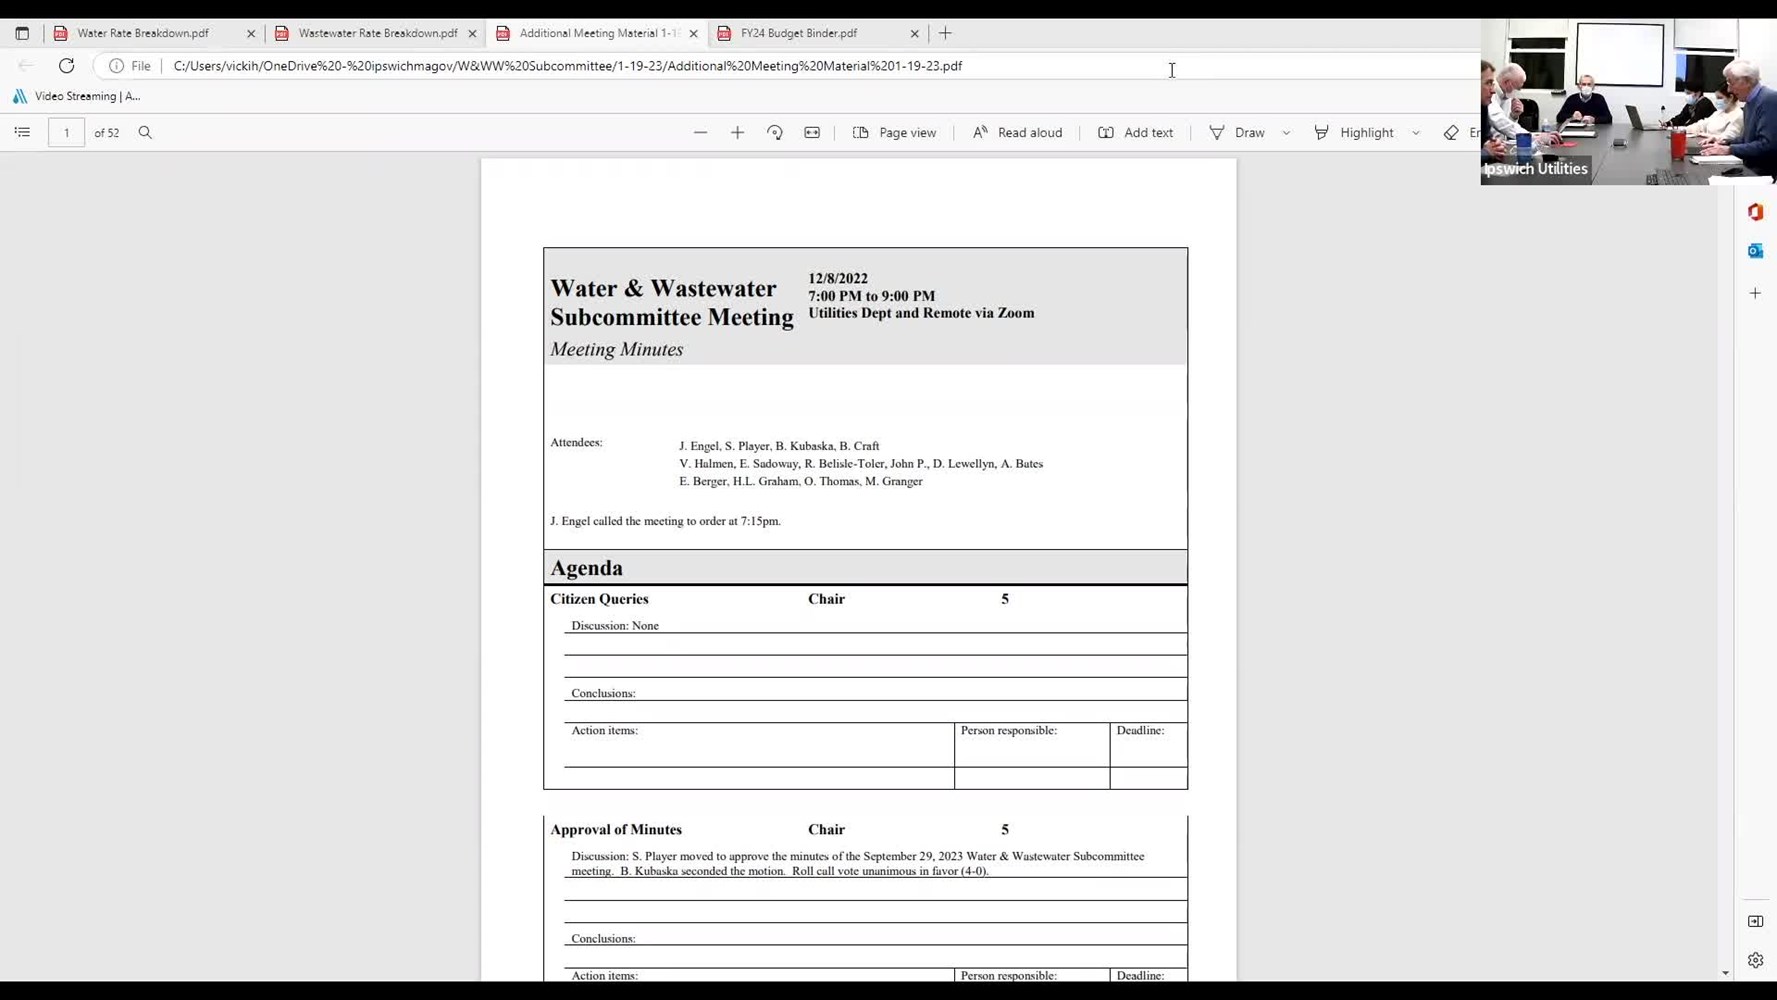Search the PDF with the find icon
Viewport: 1777px width, 1000px height.
[145, 132]
